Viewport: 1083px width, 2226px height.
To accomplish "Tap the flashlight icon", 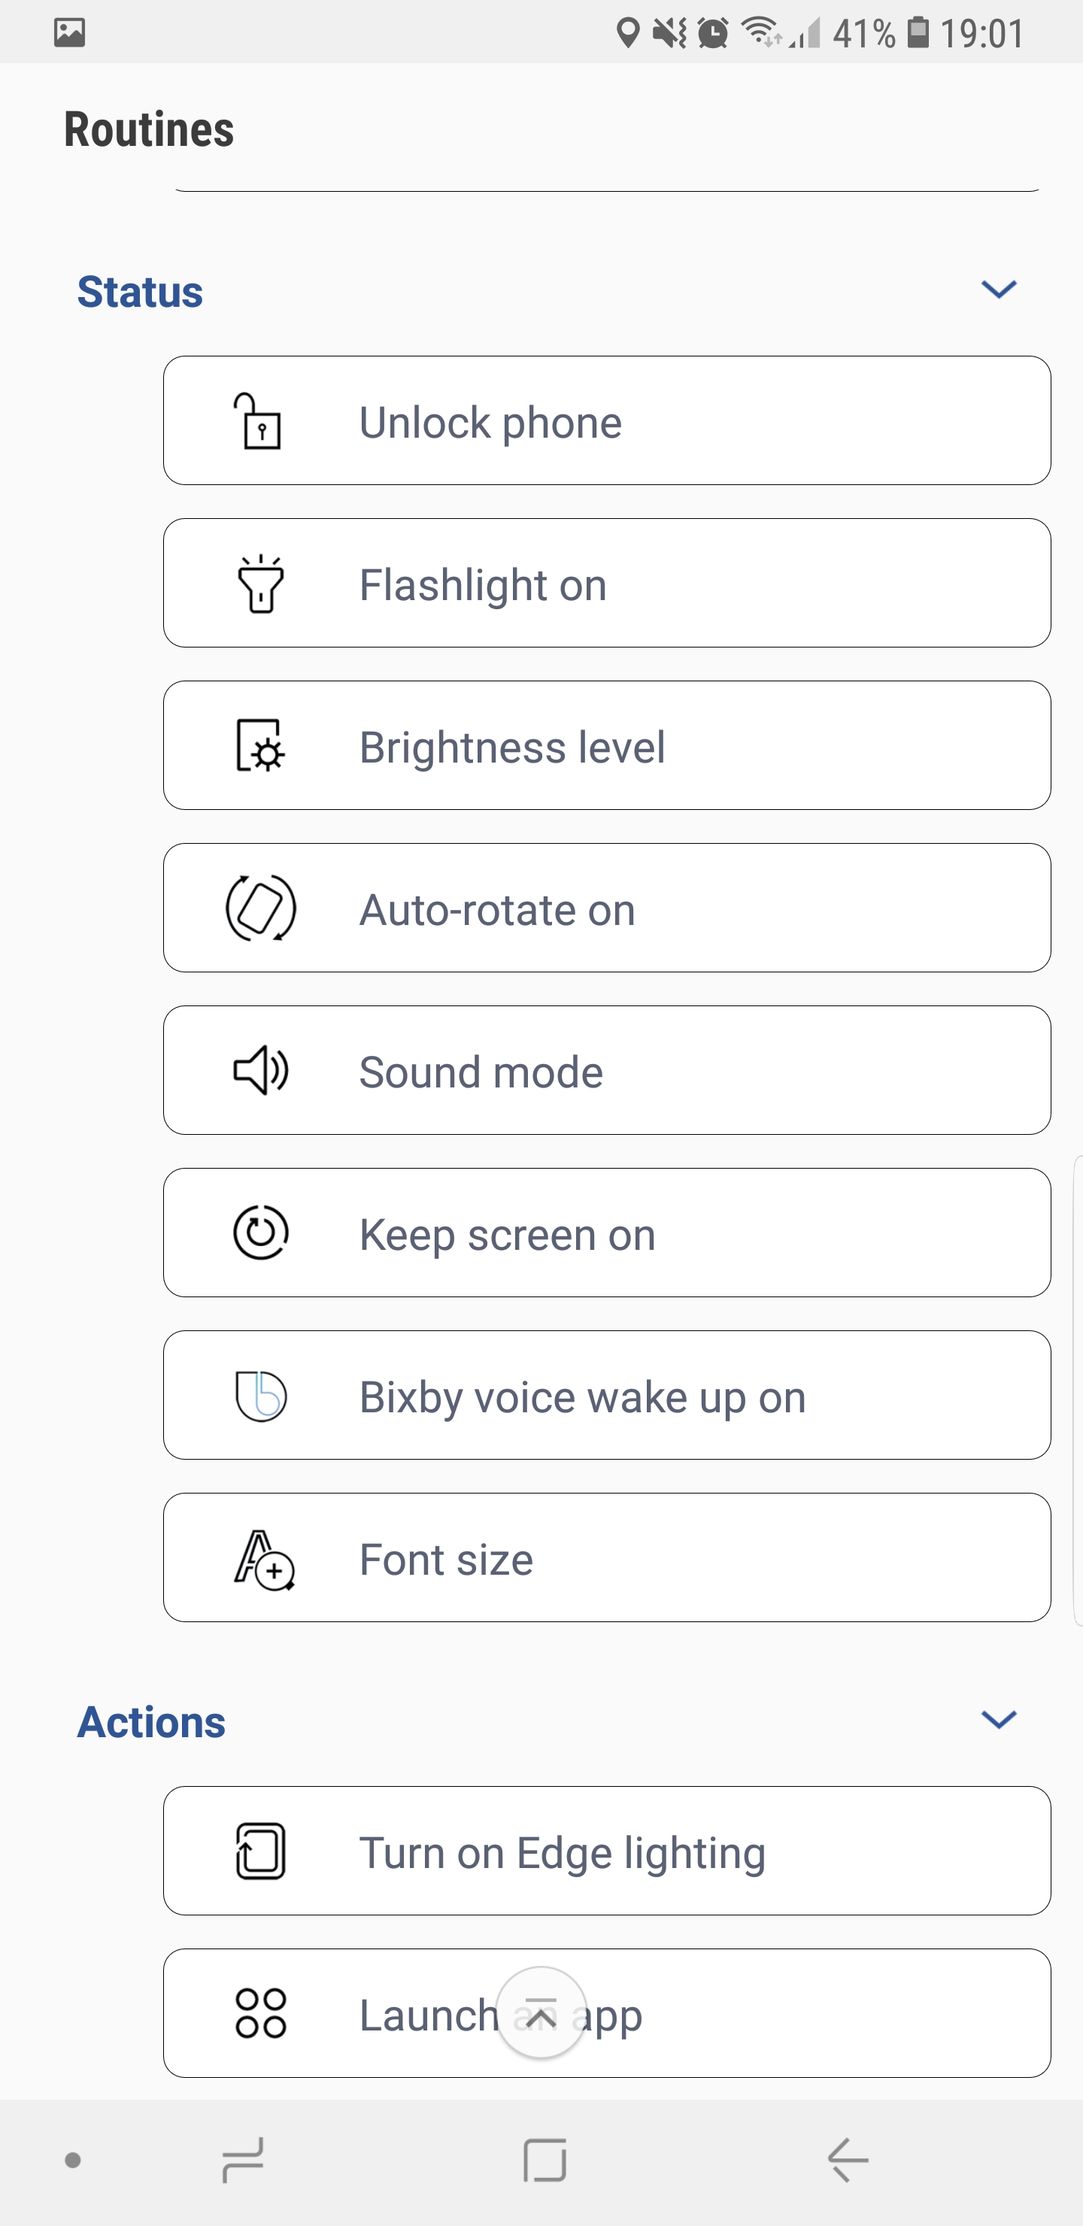I will [260, 584].
